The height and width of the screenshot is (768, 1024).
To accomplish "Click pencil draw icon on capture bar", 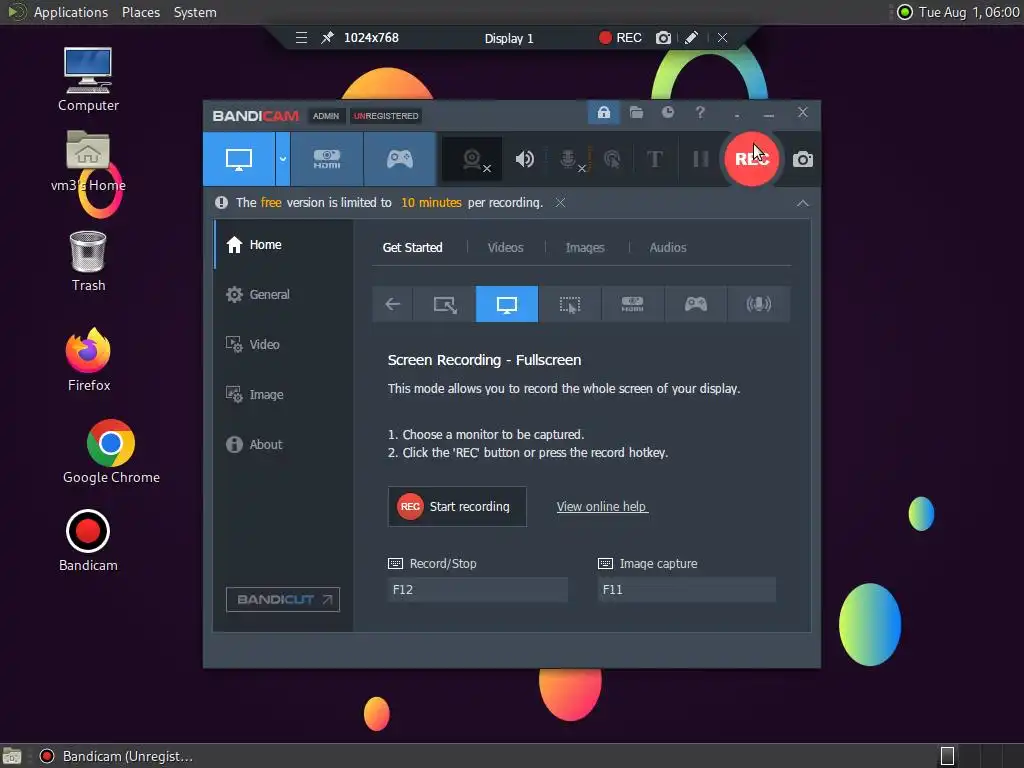I will [x=691, y=38].
